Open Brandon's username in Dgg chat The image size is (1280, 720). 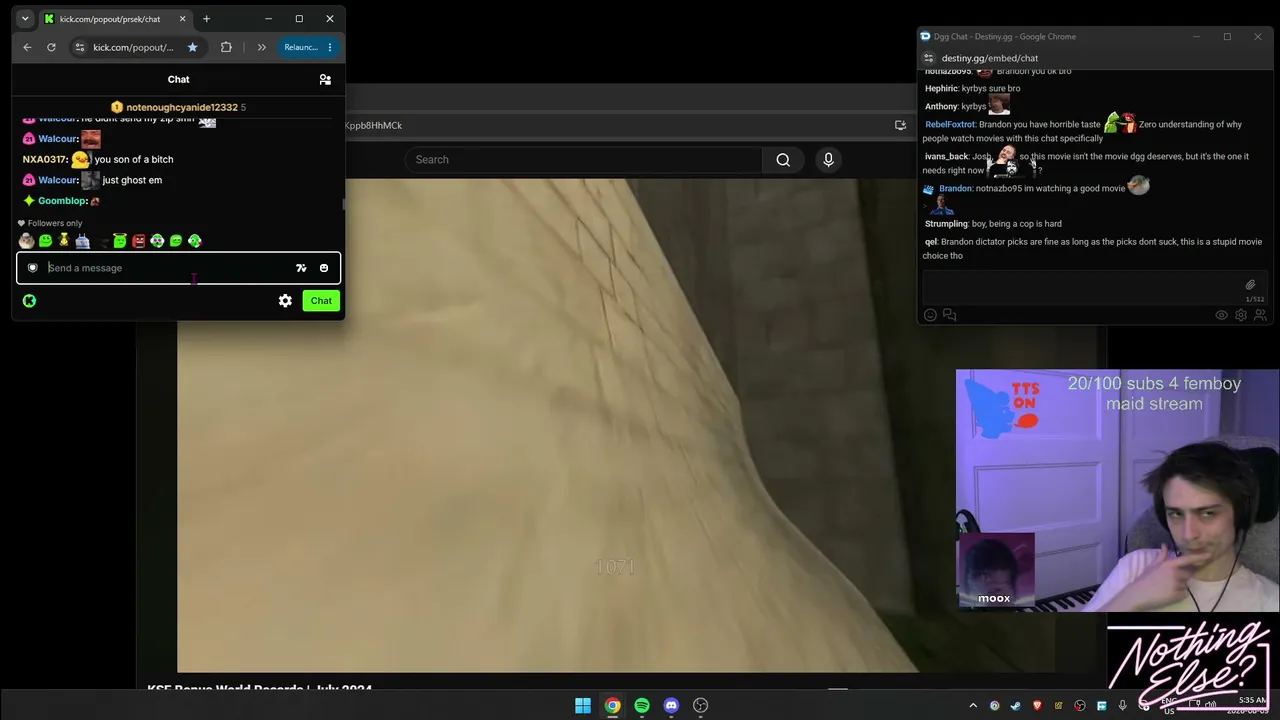pyautogui.click(x=956, y=189)
